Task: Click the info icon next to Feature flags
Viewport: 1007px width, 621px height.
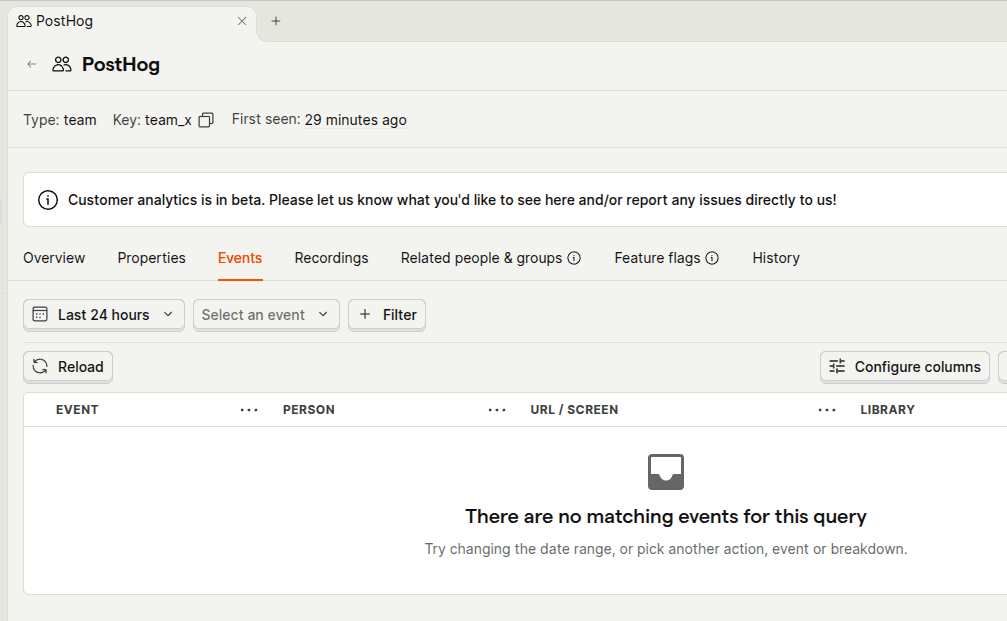Action: [712, 258]
